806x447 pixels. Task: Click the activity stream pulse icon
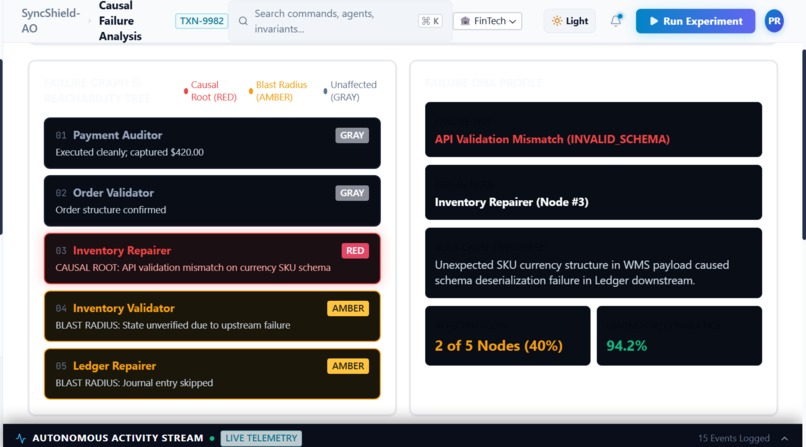21,438
